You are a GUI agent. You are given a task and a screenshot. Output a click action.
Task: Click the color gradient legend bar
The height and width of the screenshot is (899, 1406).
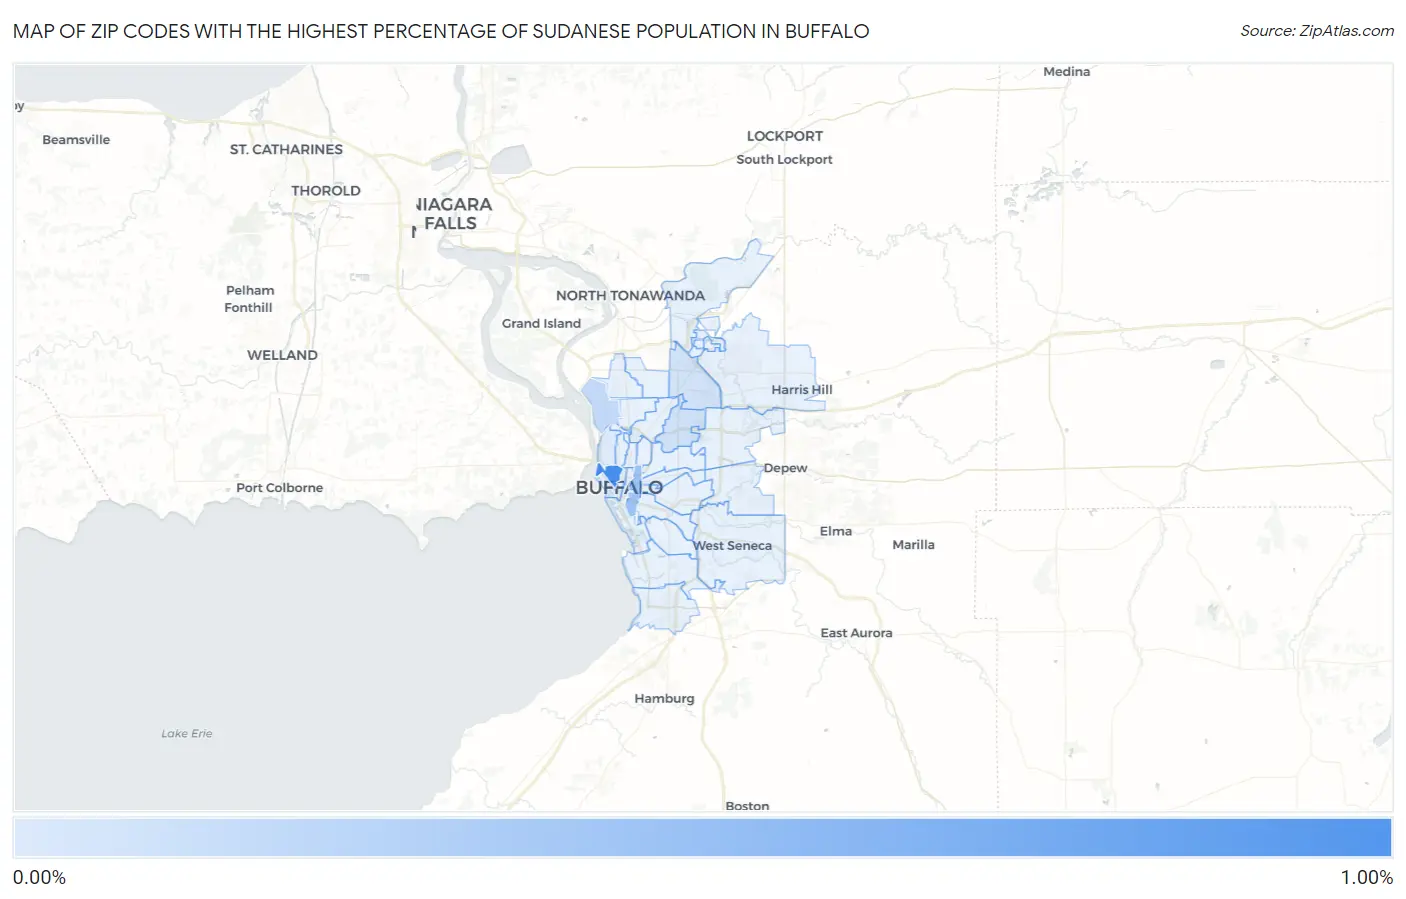[702, 838]
